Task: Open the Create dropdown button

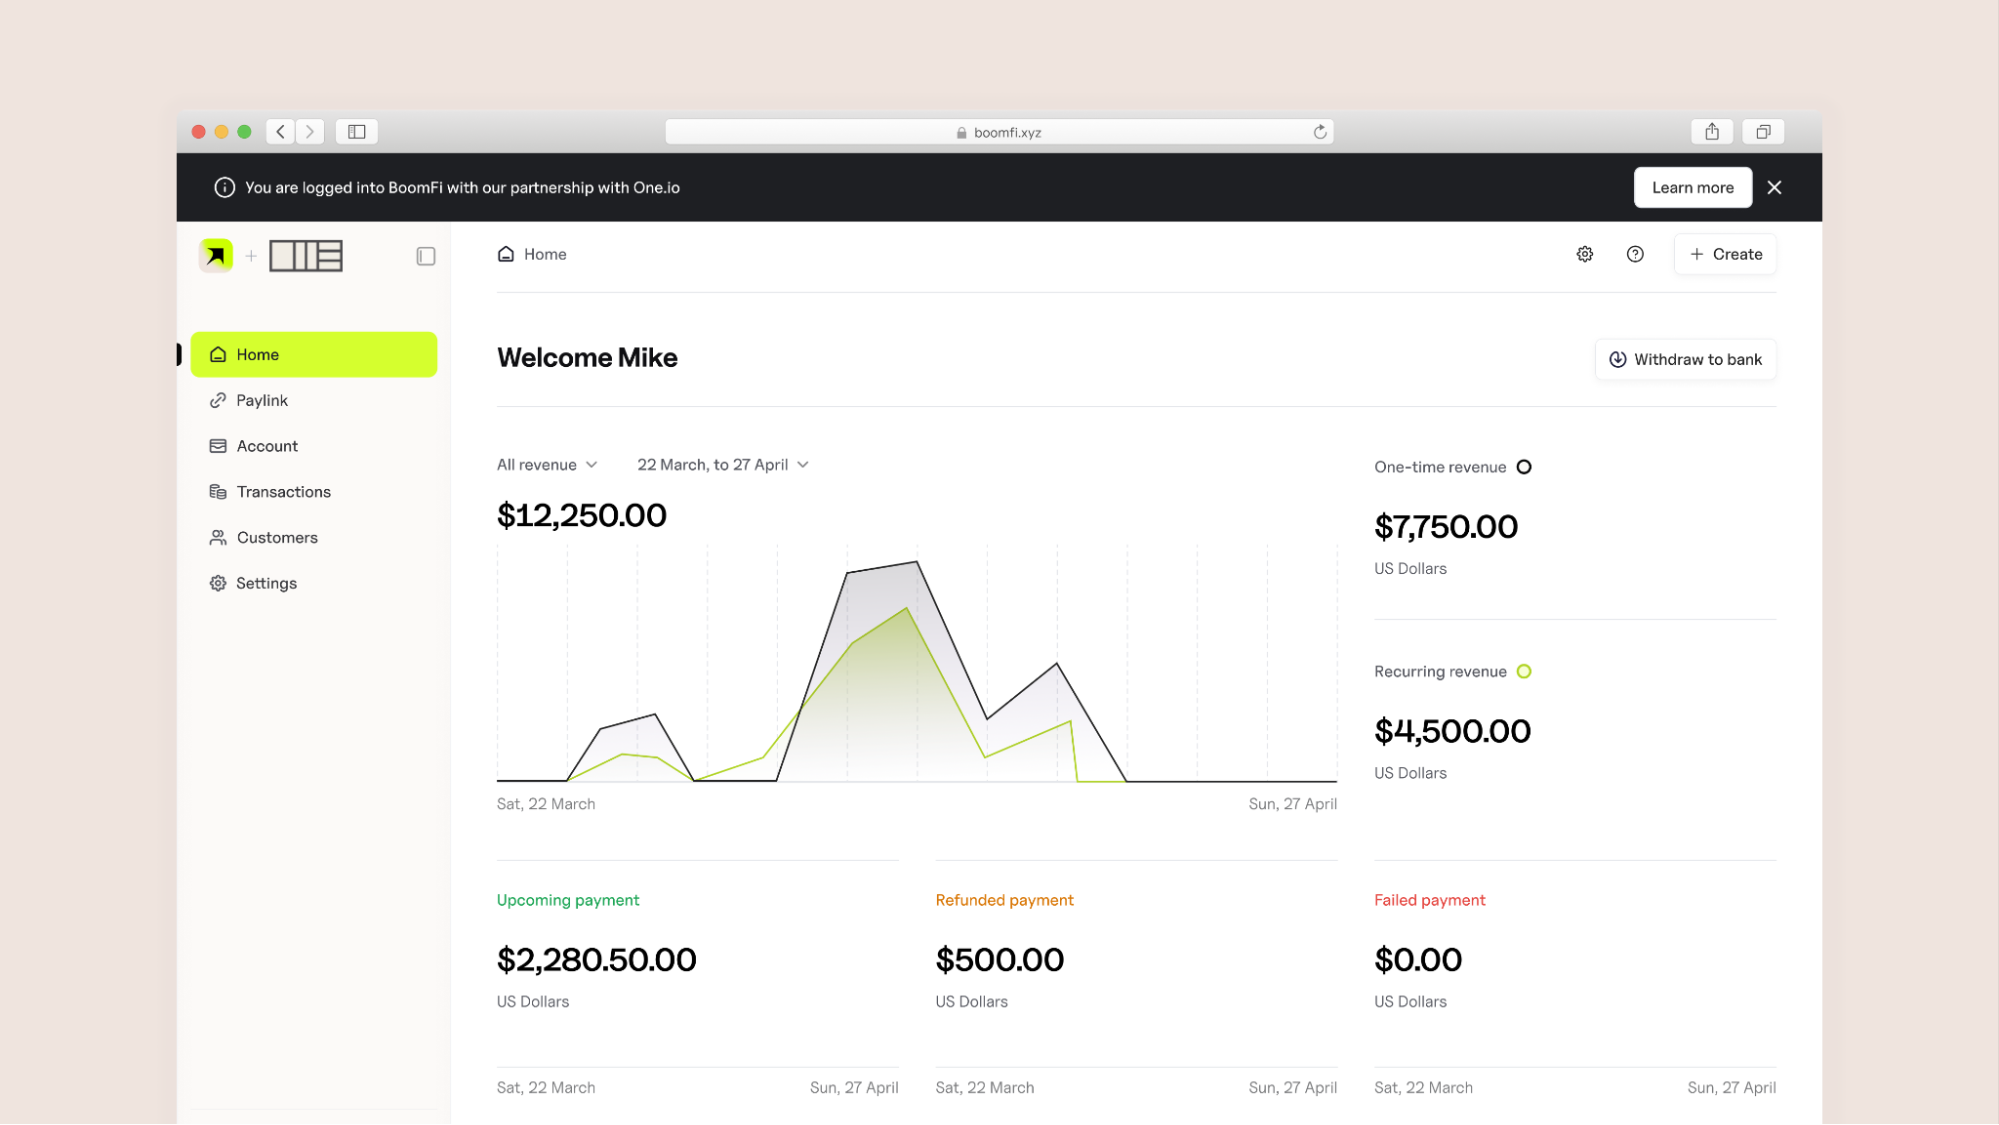Action: pos(1725,254)
